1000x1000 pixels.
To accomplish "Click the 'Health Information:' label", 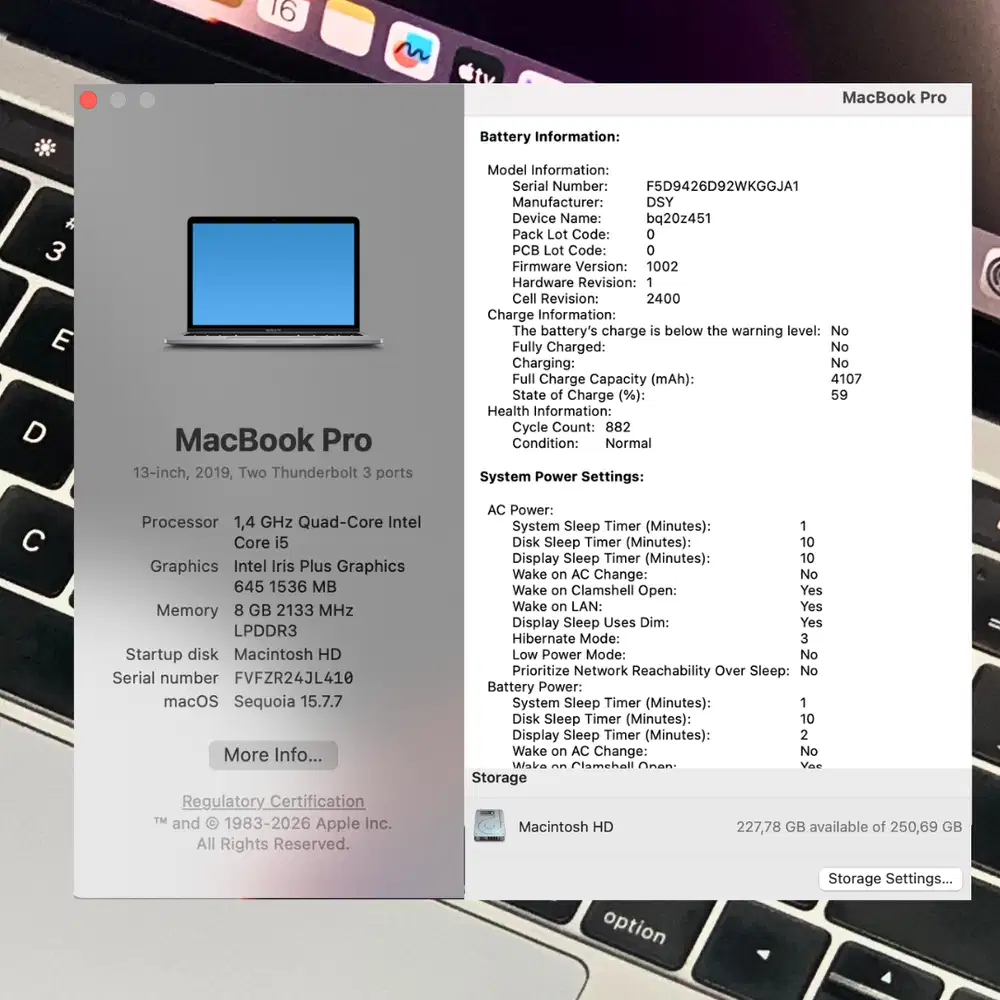I will [x=549, y=411].
